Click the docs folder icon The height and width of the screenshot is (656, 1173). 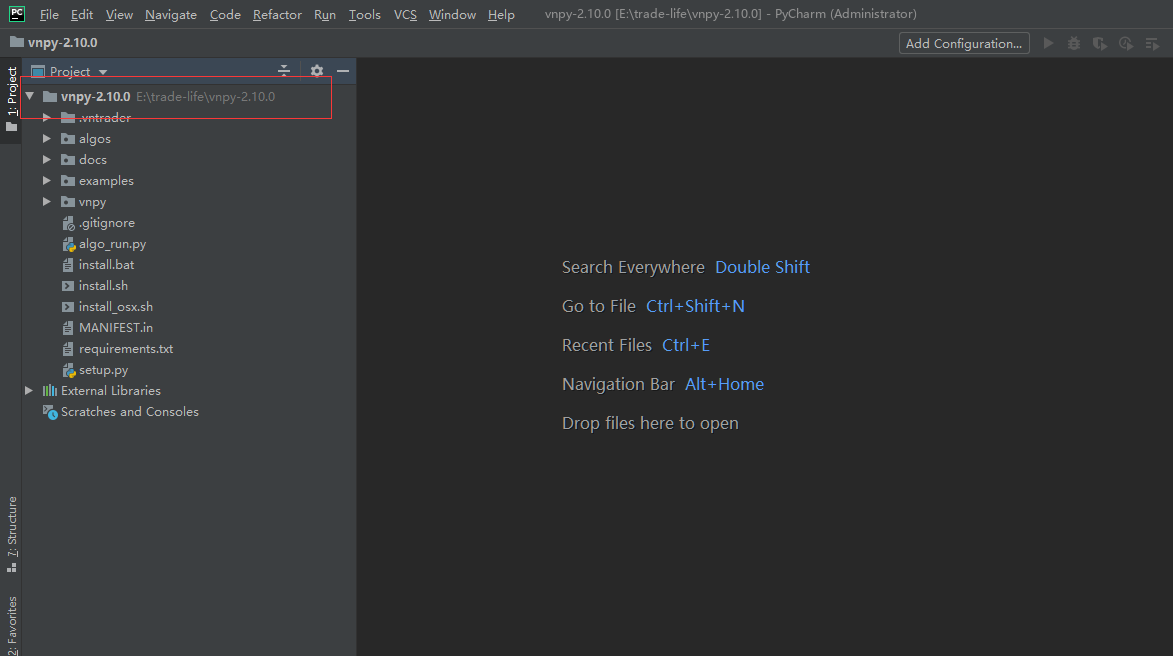point(68,159)
